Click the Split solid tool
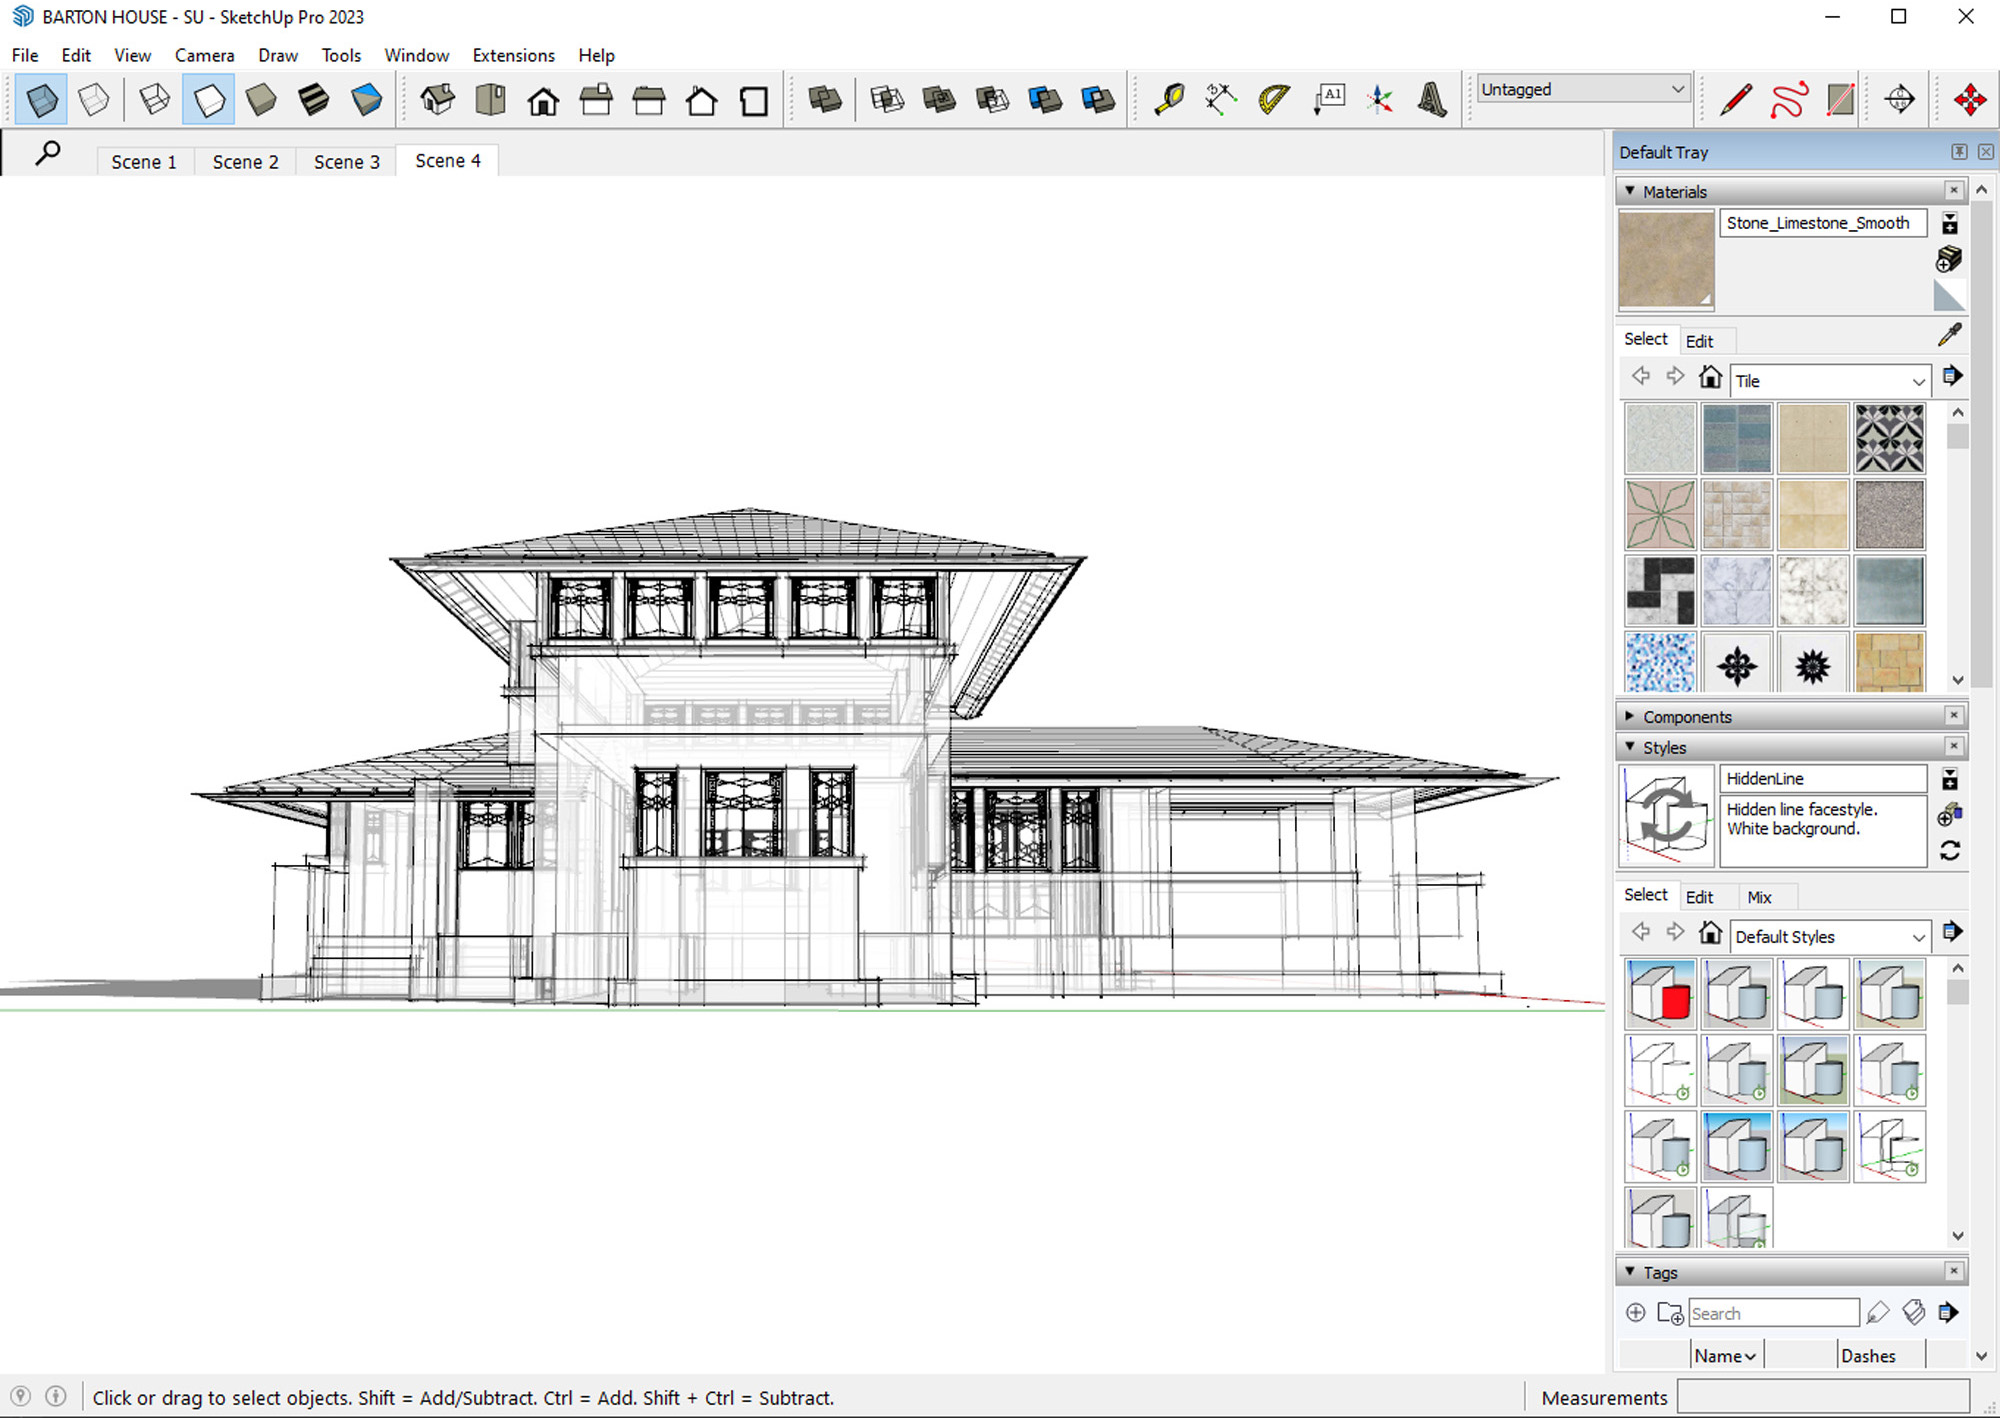The width and height of the screenshot is (2000, 1418). [1098, 99]
